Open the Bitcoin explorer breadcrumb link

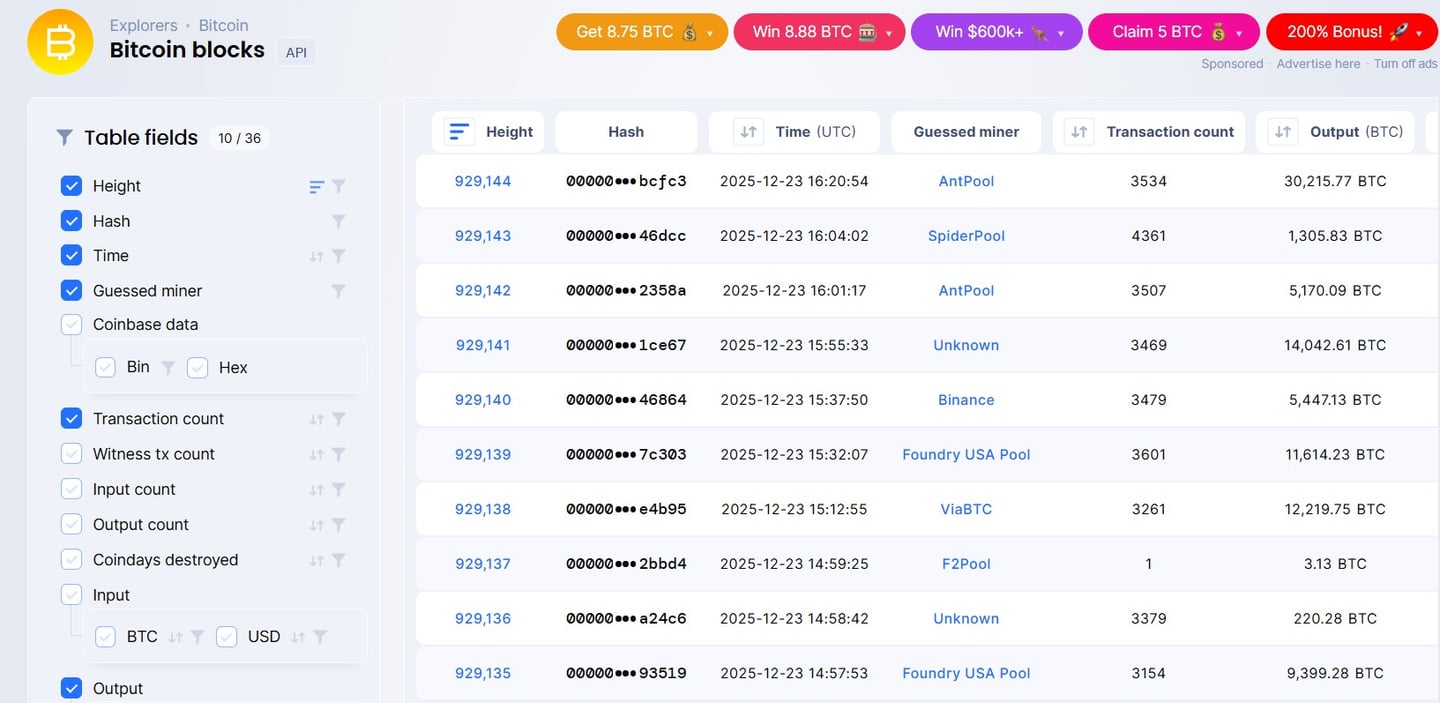coord(222,24)
